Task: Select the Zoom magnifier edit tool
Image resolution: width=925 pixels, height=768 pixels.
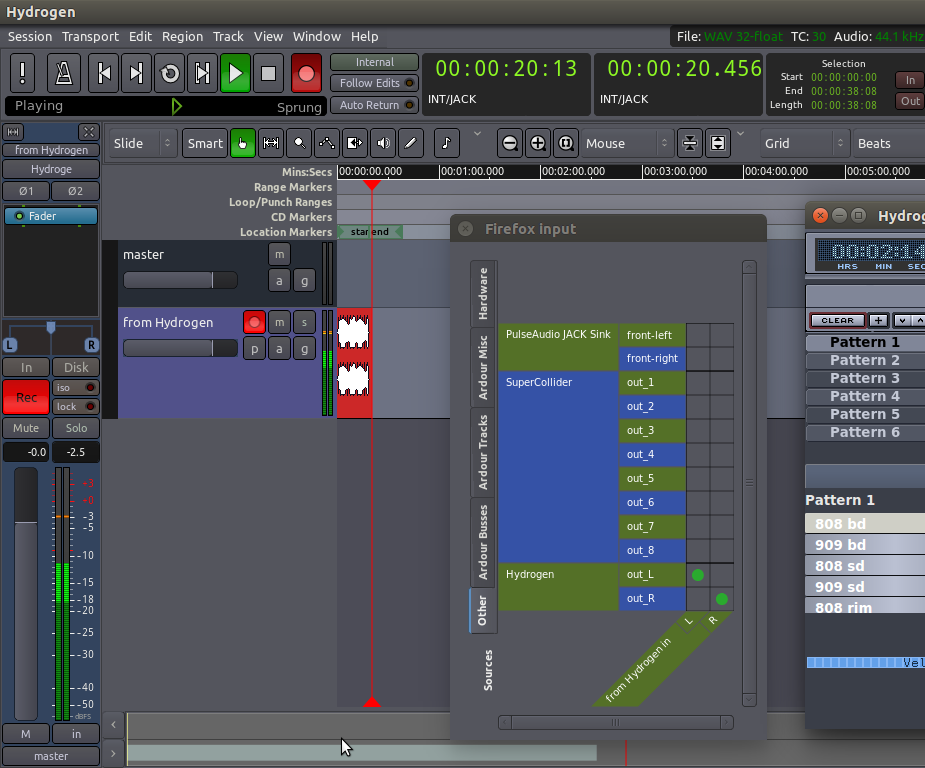Action: pyautogui.click(x=298, y=143)
